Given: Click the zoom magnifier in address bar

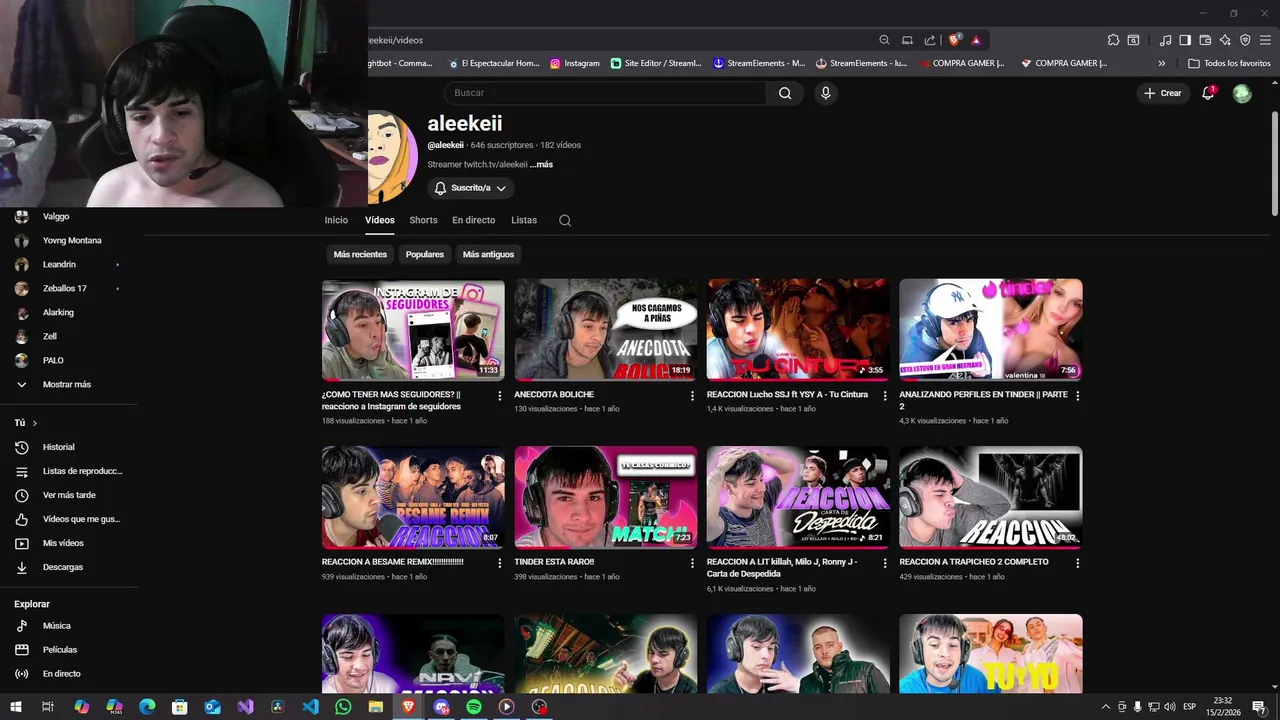Looking at the screenshot, I should (x=884, y=40).
